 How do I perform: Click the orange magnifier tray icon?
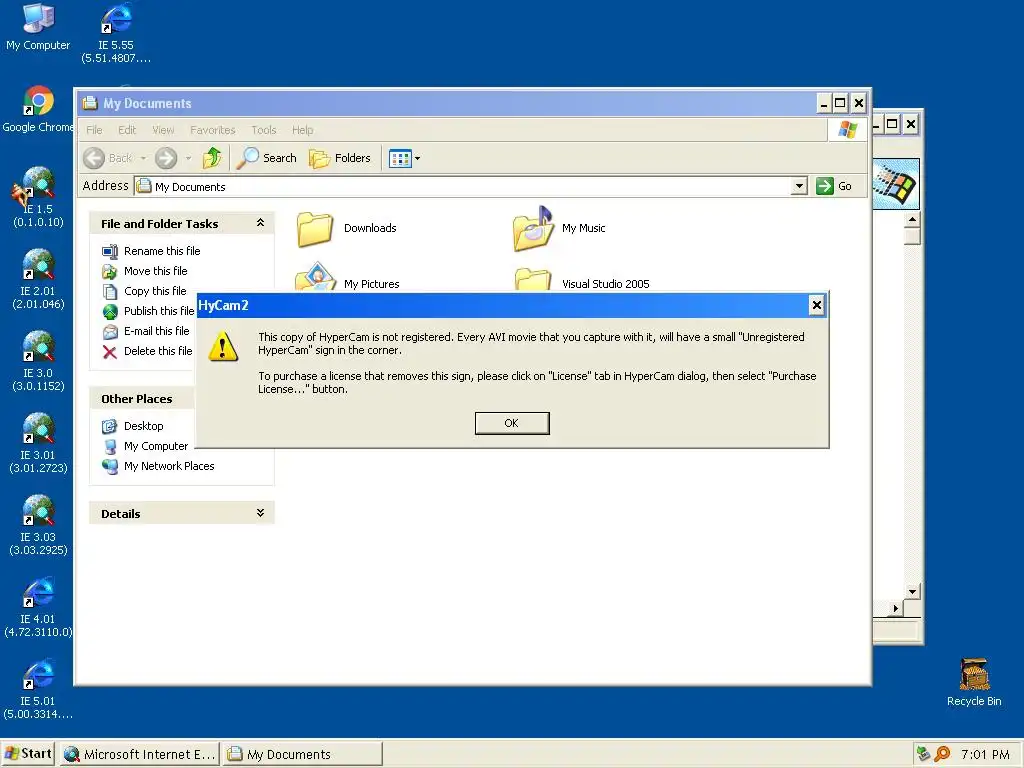(942, 754)
